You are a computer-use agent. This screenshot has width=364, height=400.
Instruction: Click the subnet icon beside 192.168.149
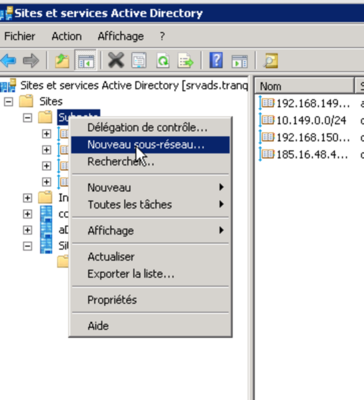268,103
